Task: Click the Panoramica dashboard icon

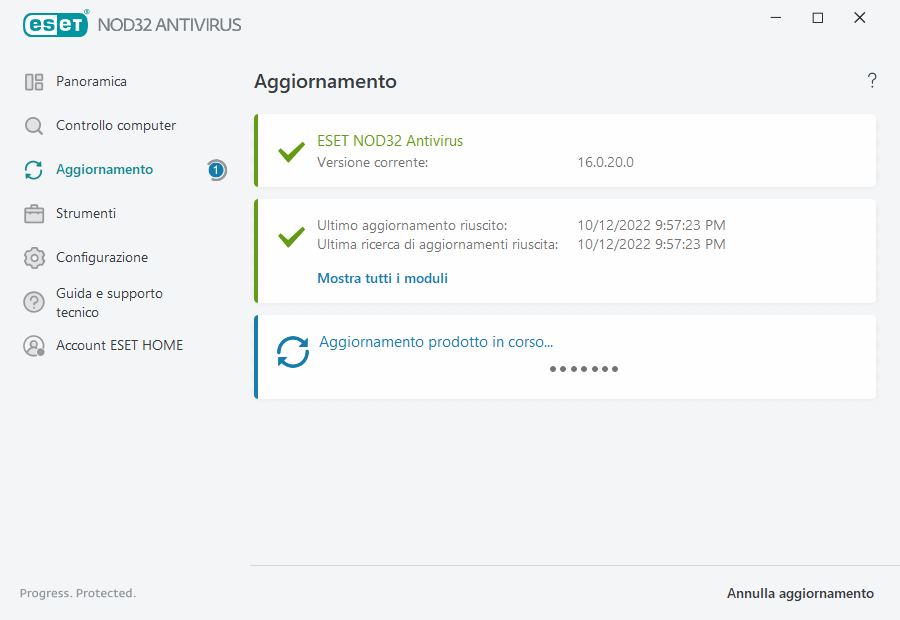Action: click(34, 82)
